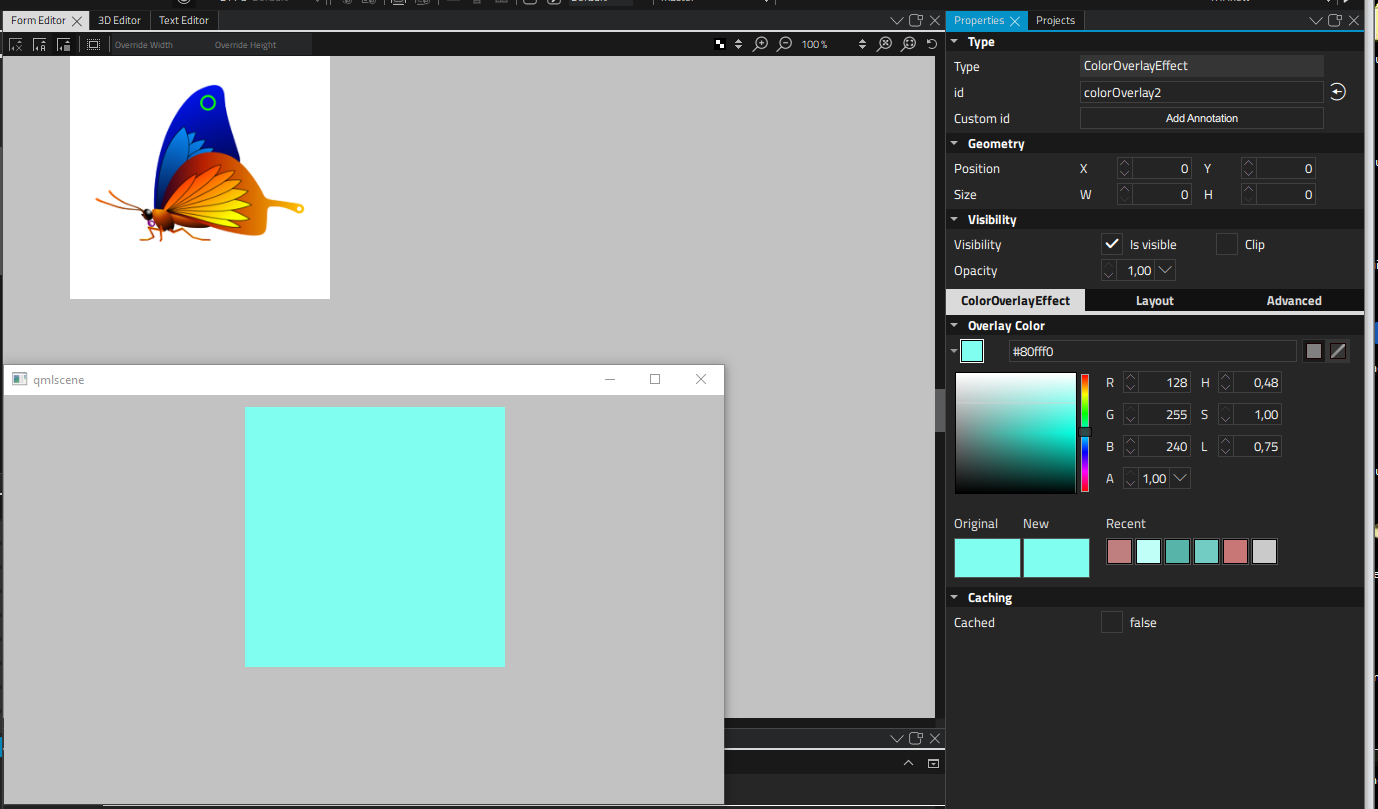Click the Add Annotation button
Viewport: 1378px width, 809px height.
point(1201,118)
